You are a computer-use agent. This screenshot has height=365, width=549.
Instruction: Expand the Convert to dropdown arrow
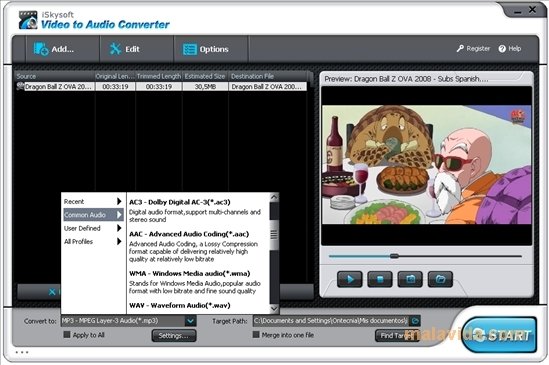tap(190, 321)
